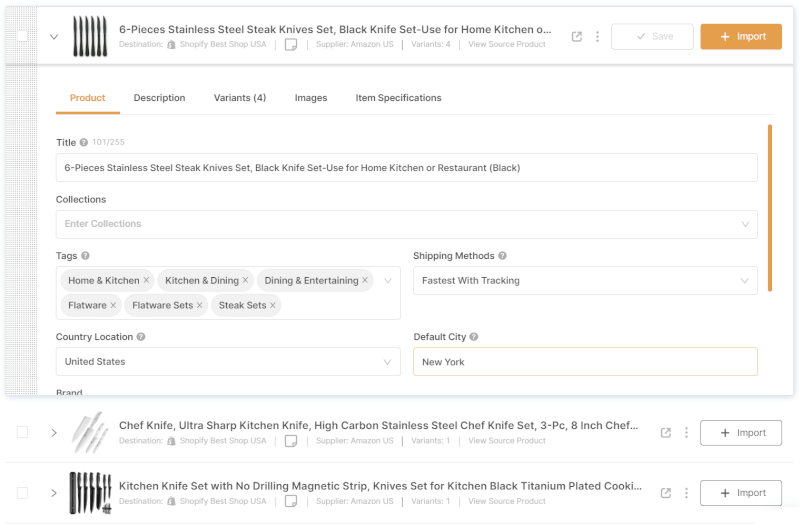
Task: Click help icon next to Title label
Action: [84, 142]
